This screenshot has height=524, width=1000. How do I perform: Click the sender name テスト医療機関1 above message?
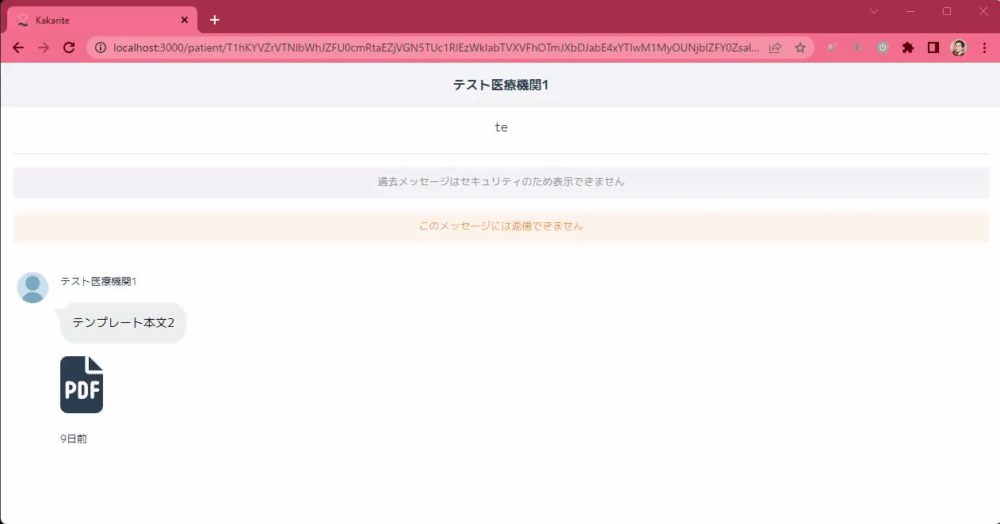98,281
